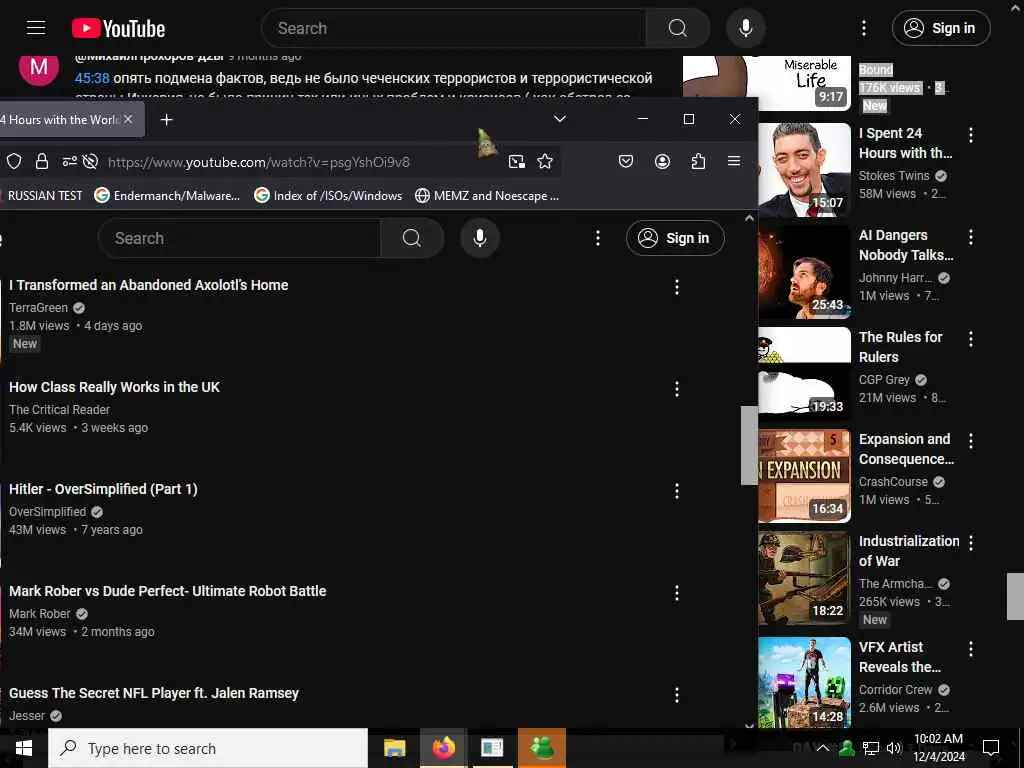Open File Explorer from the taskbar

[x=394, y=748]
